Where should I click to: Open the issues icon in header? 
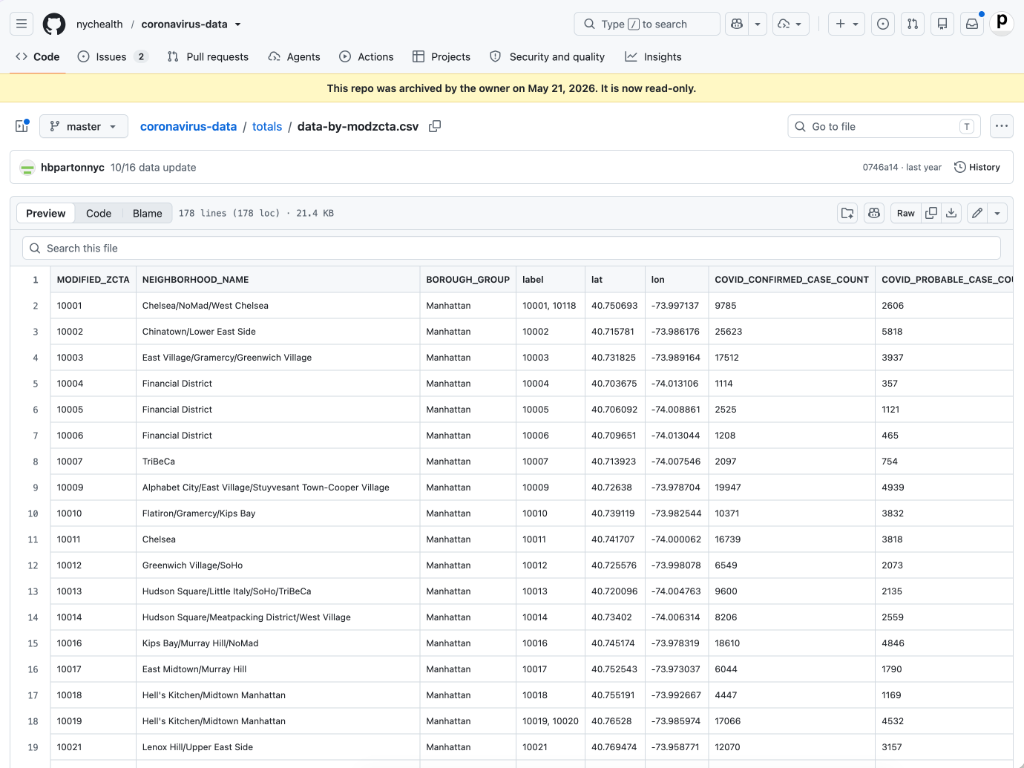pyautogui.click(x=883, y=24)
